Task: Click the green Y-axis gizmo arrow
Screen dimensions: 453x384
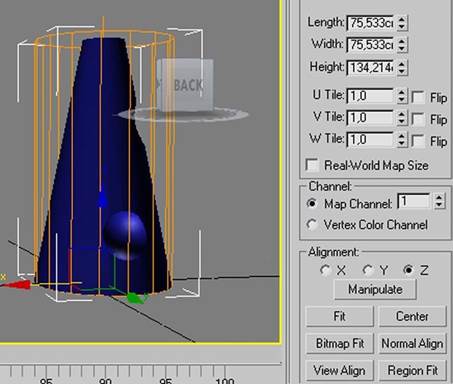Action: pyautogui.click(x=137, y=297)
